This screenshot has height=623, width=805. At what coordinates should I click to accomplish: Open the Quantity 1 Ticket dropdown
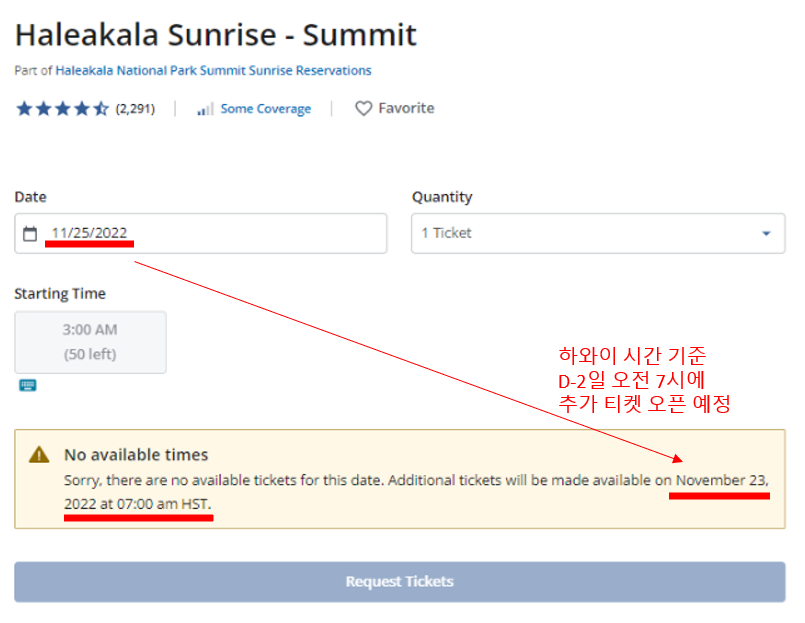598,233
